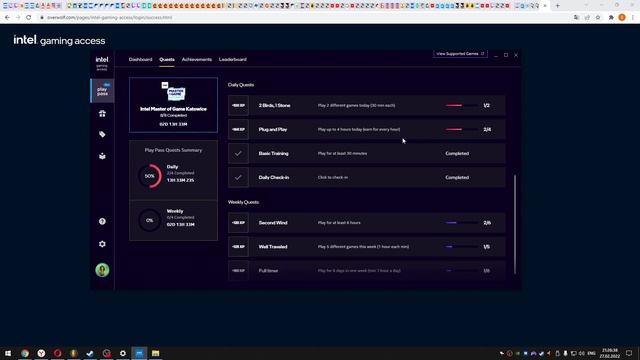Open Steam from the taskbar
This screenshot has height=360, width=640.
[x=90, y=353]
